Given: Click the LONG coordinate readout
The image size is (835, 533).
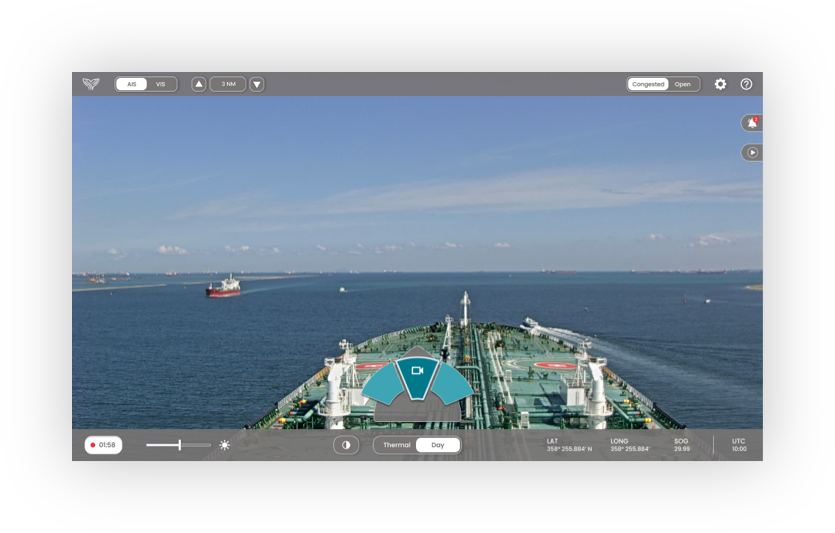Looking at the screenshot, I should 629,445.
